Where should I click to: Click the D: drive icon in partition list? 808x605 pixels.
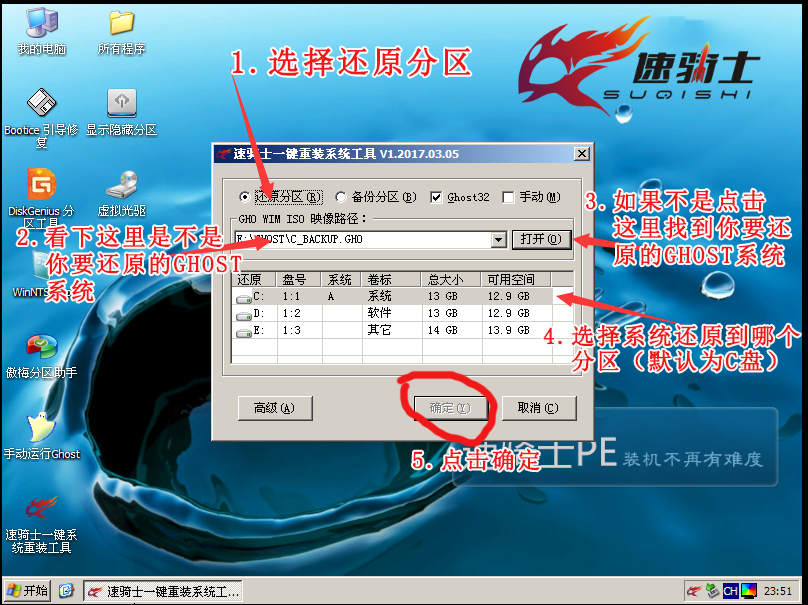pyautogui.click(x=243, y=314)
